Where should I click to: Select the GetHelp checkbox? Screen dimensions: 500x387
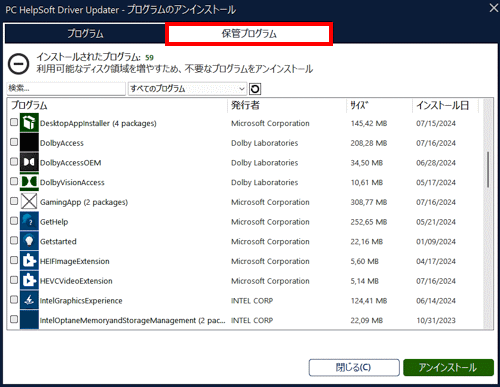[x=14, y=221]
